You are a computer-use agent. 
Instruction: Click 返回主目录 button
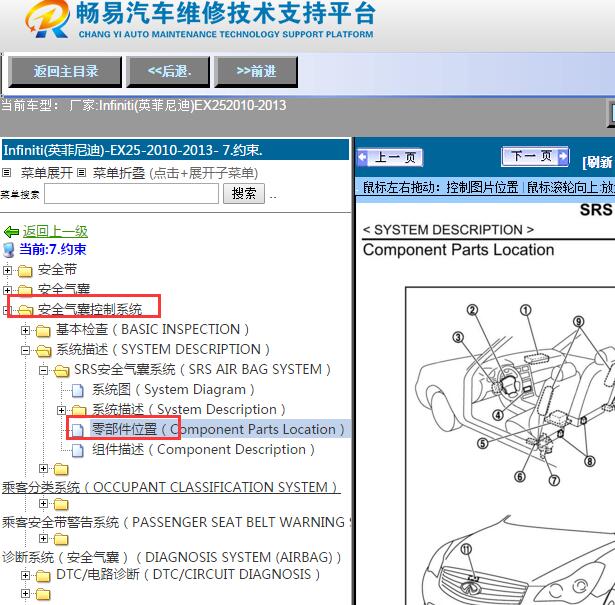[x=65, y=71]
